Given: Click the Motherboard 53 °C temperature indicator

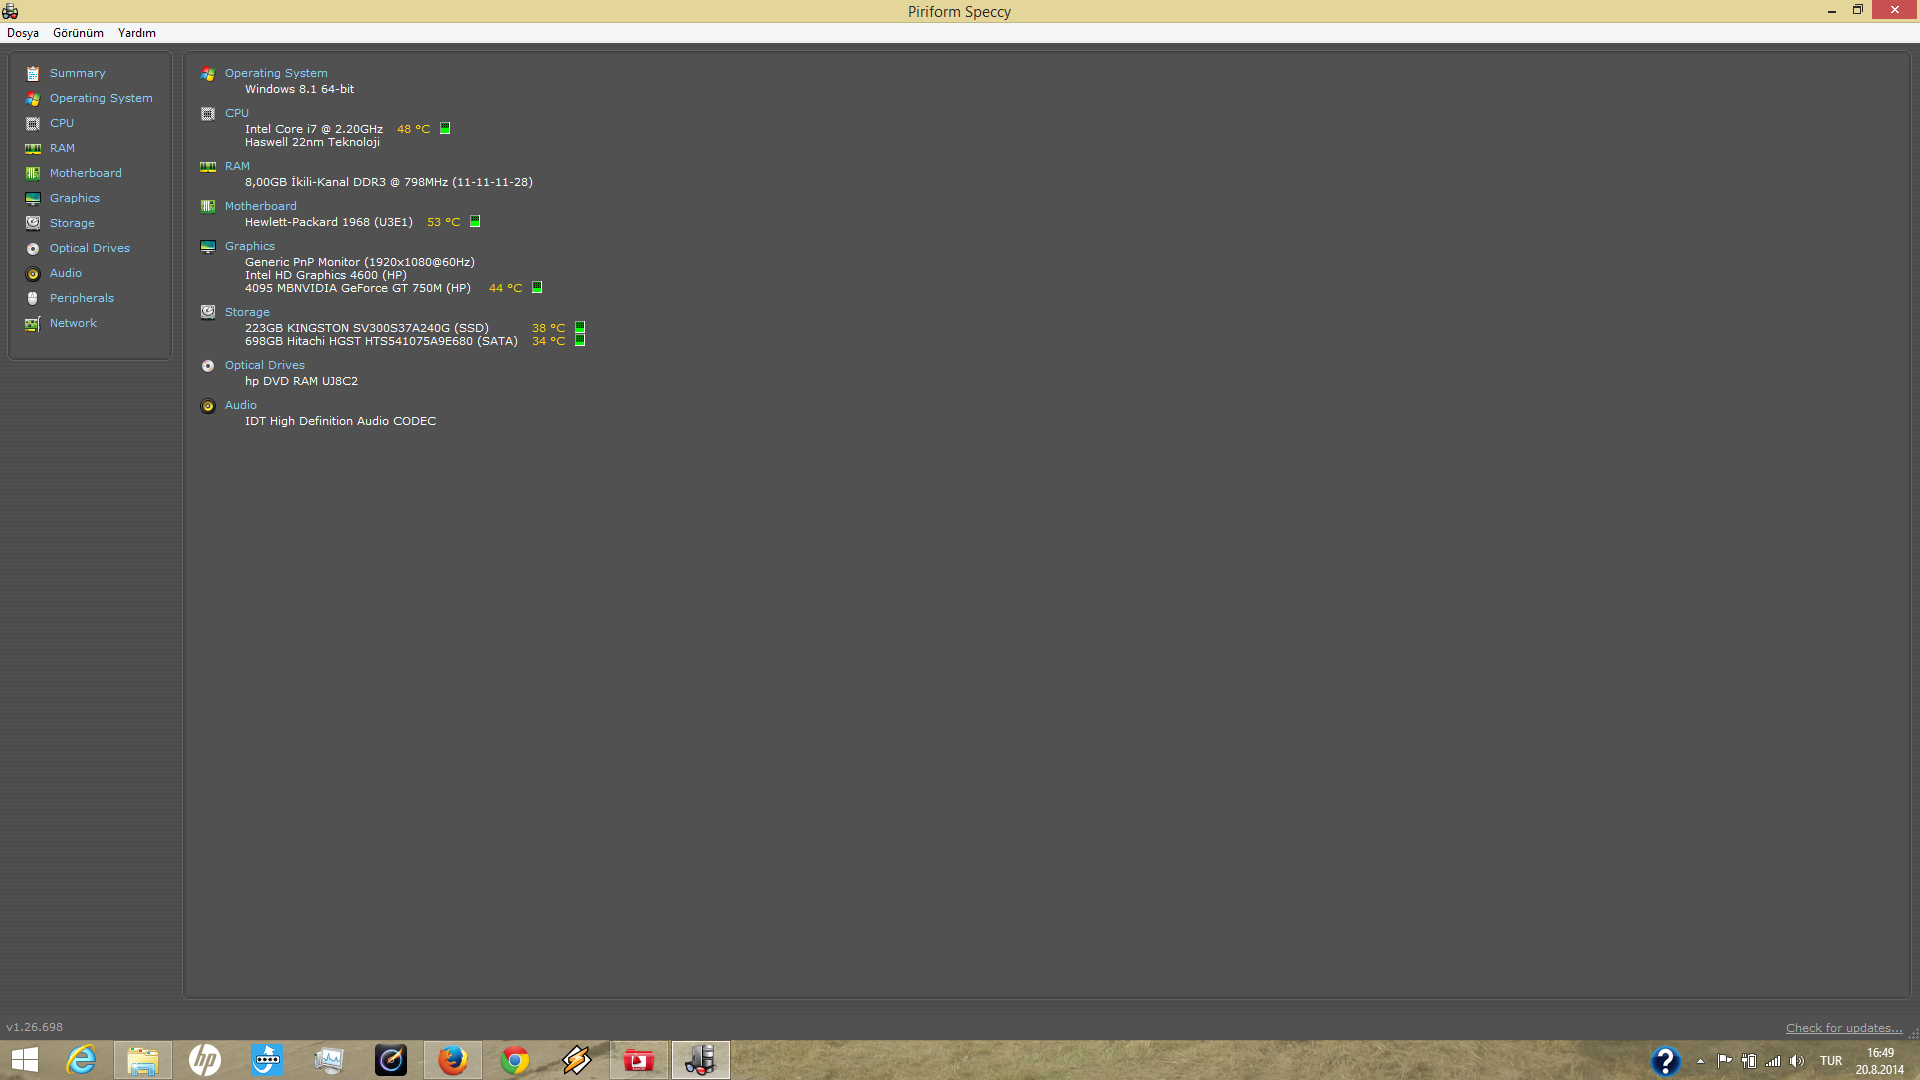Looking at the screenshot, I should tap(475, 221).
